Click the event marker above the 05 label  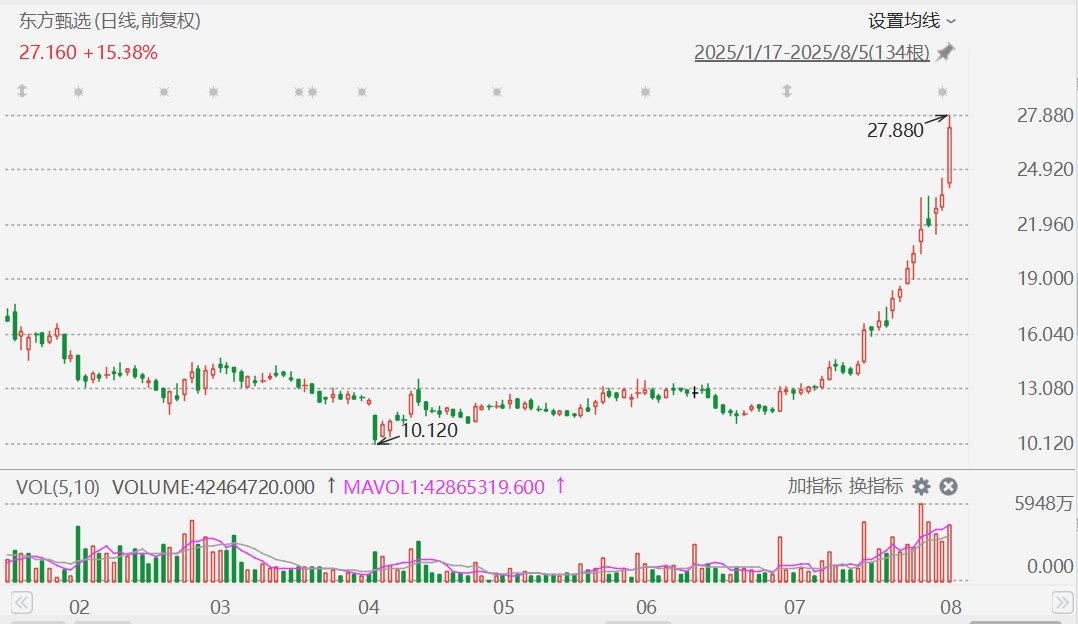[x=497, y=91]
